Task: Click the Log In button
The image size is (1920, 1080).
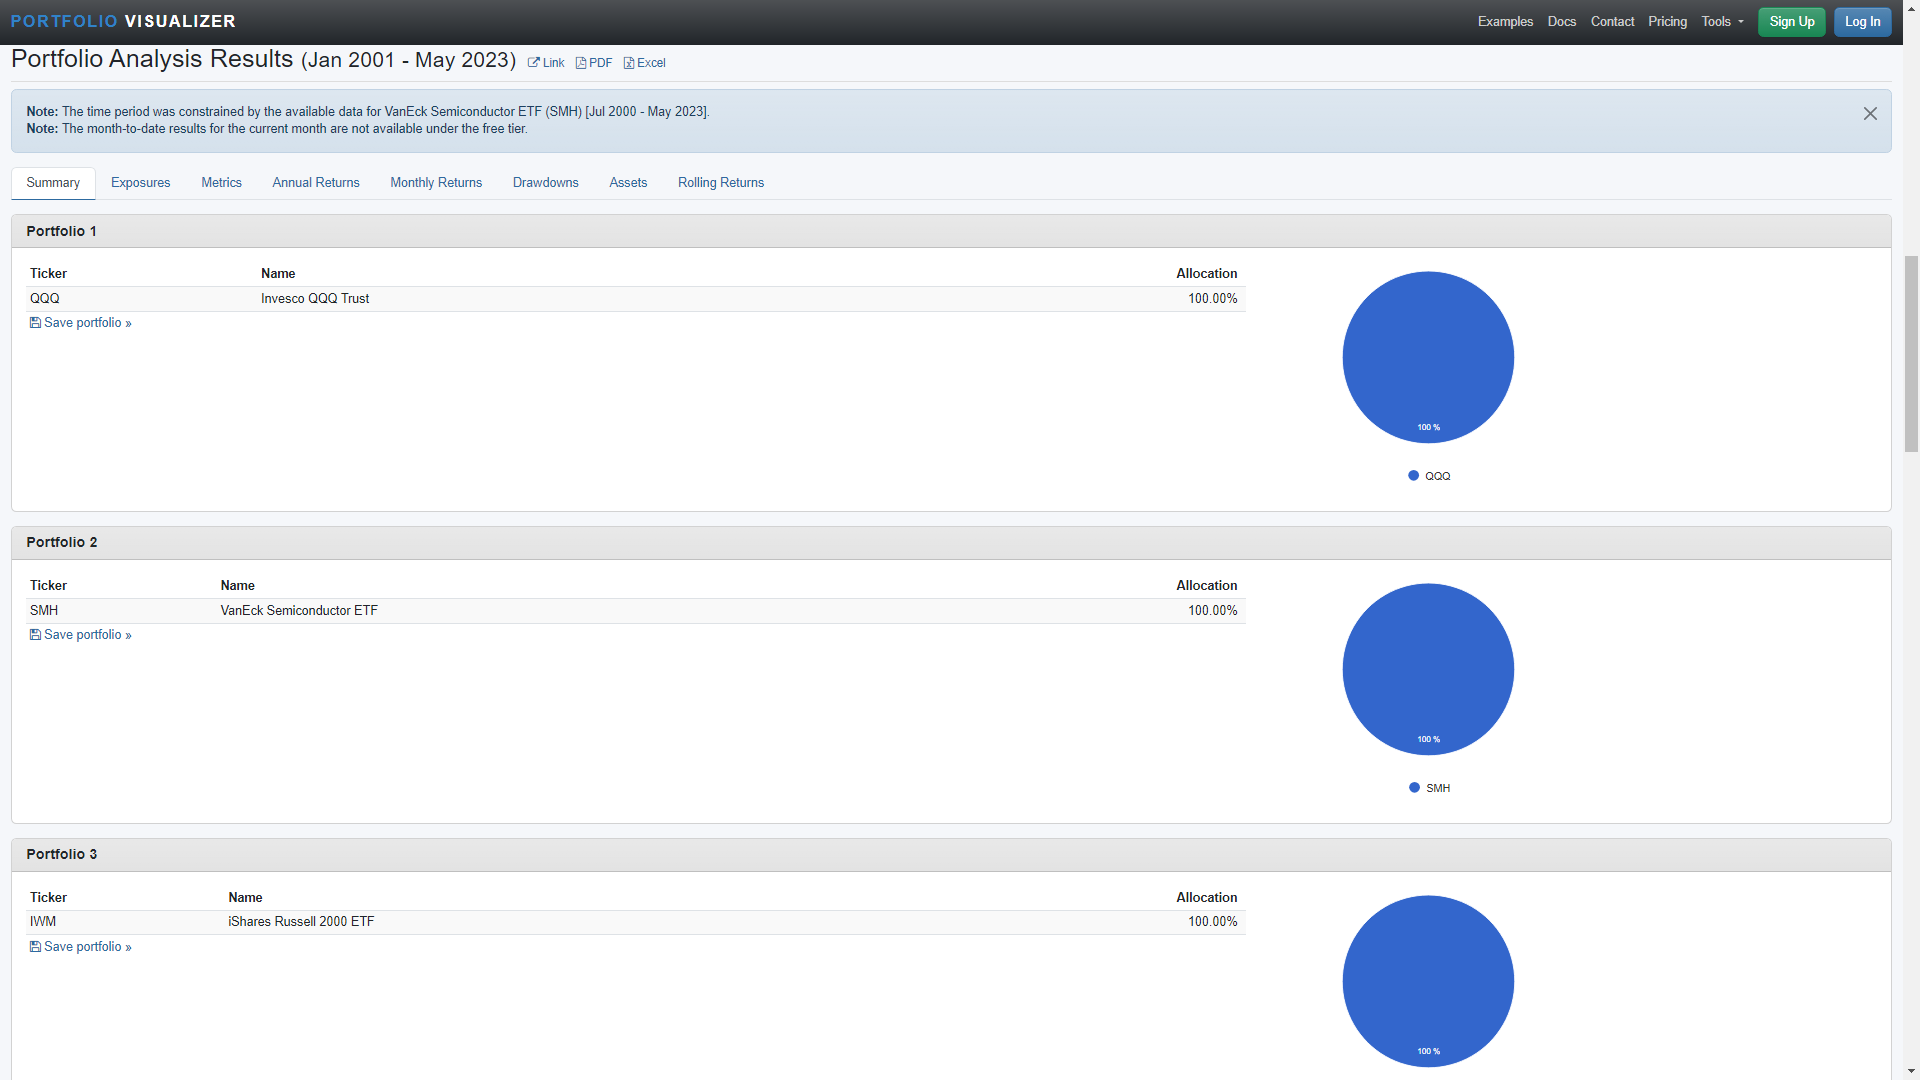Action: (x=1862, y=22)
